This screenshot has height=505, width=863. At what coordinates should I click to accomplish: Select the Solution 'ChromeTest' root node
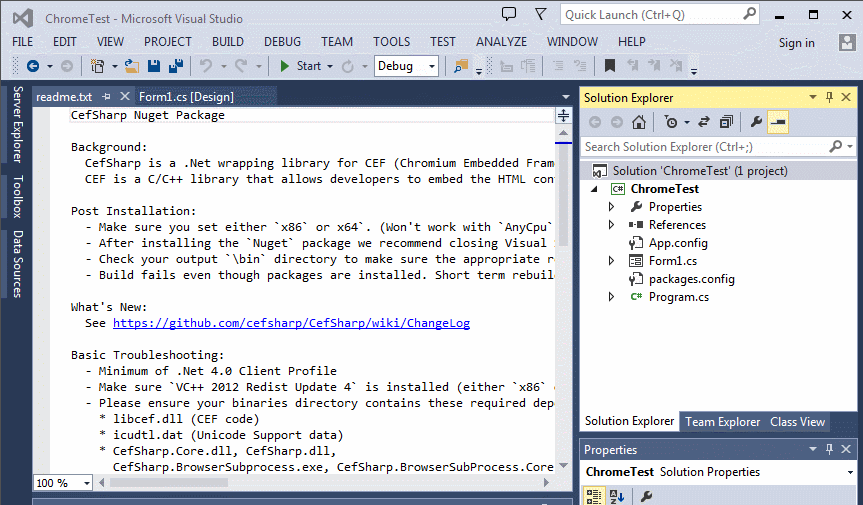point(700,171)
